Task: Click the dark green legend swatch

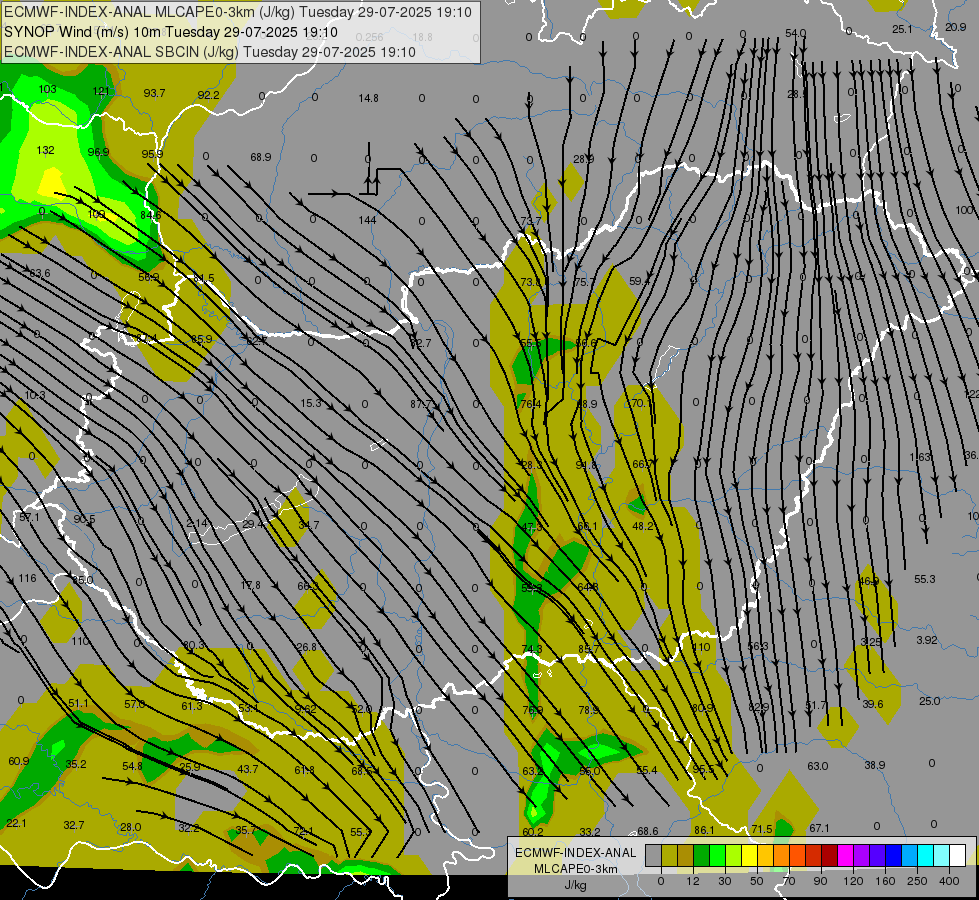Action: pyautogui.click(x=701, y=856)
